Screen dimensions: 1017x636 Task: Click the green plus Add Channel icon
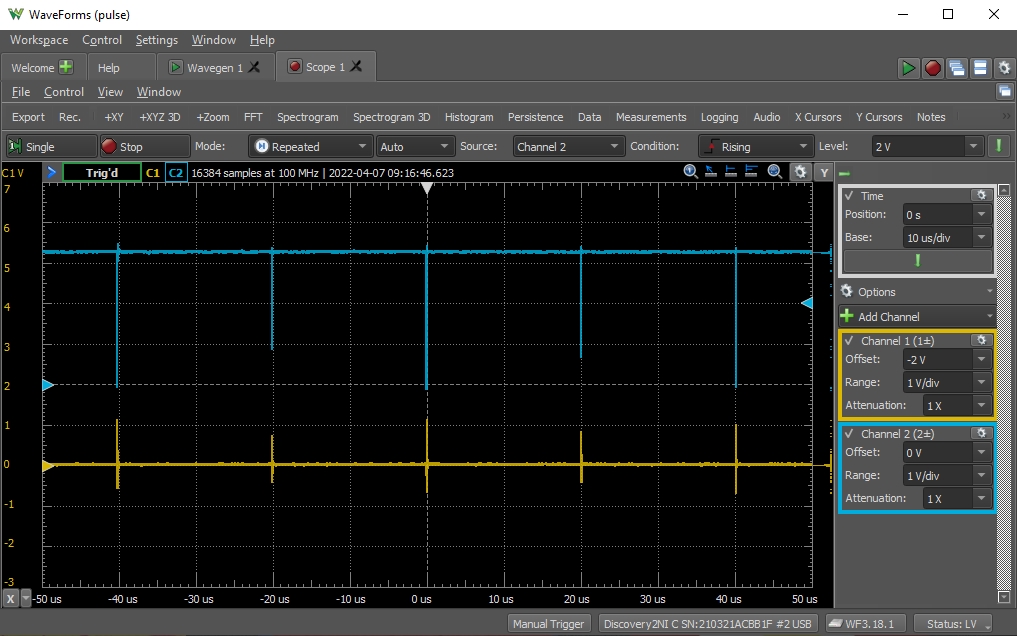(x=846, y=316)
